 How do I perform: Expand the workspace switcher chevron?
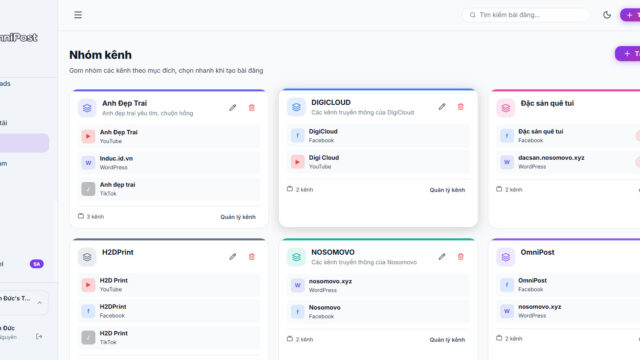[x=40, y=302]
